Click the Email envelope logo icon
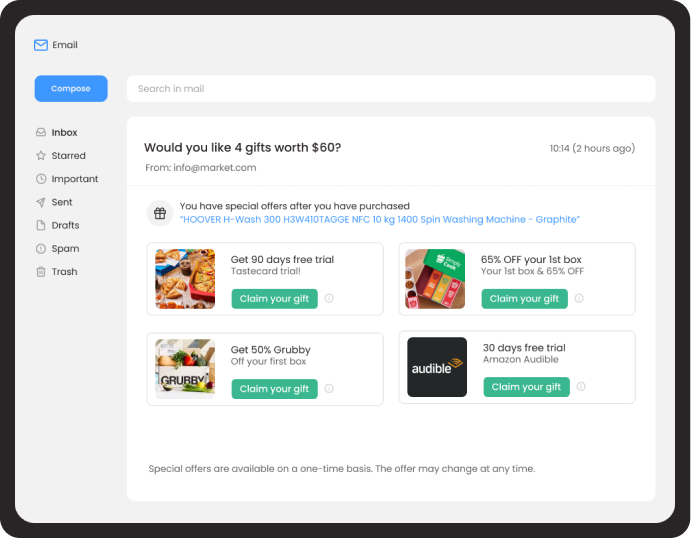The width and height of the screenshot is (691, 538). click(41, 45)
